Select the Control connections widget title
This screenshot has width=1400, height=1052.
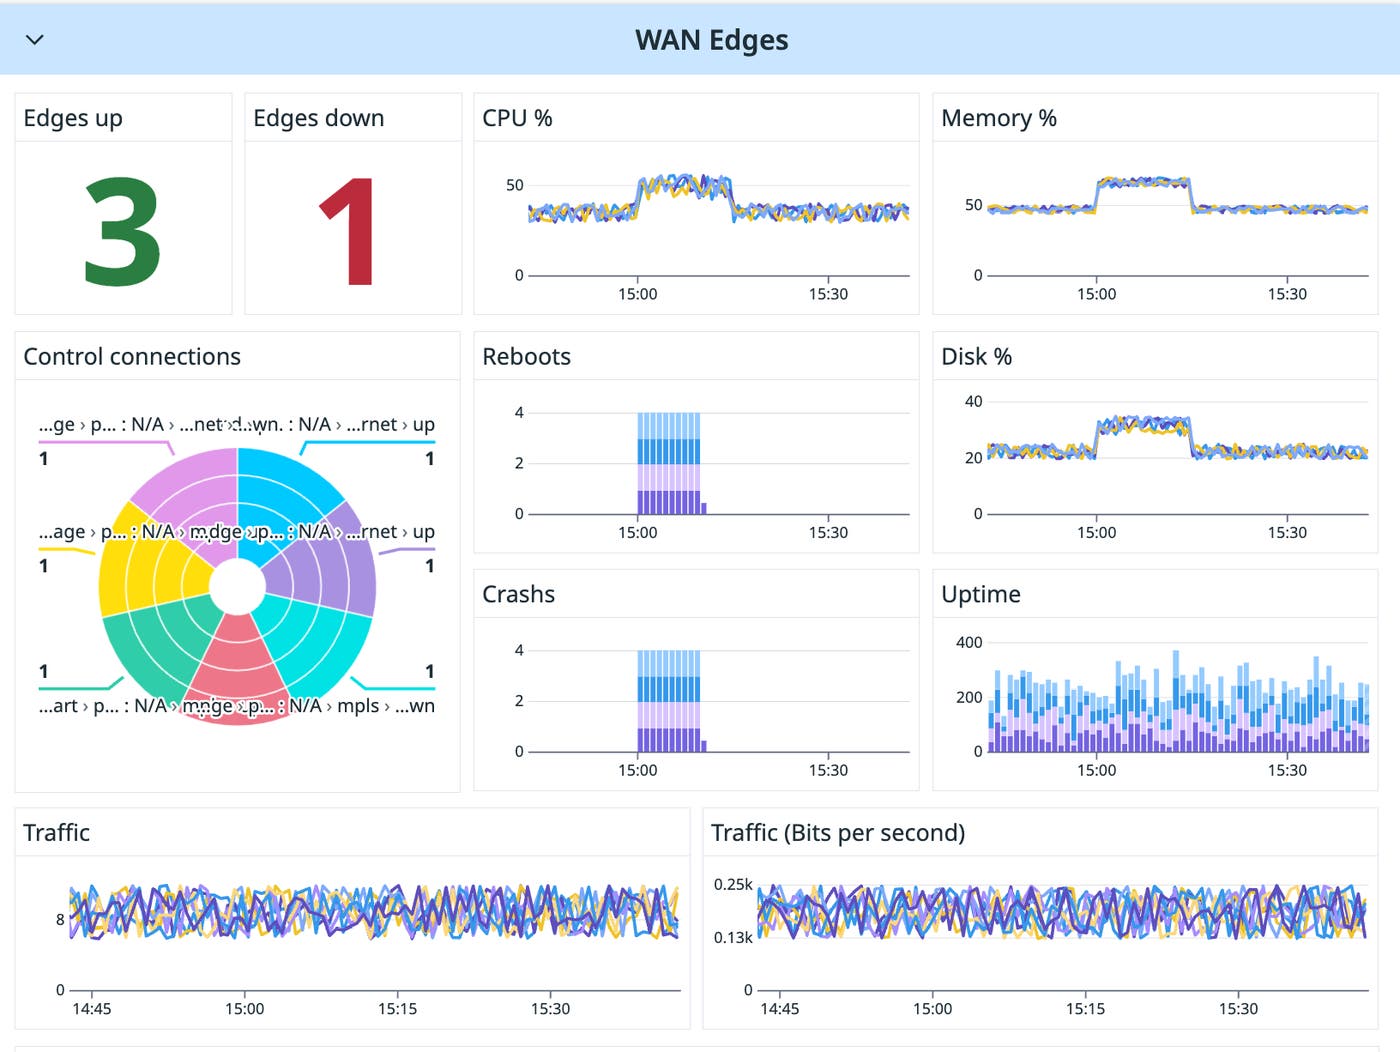click(132, 357)
